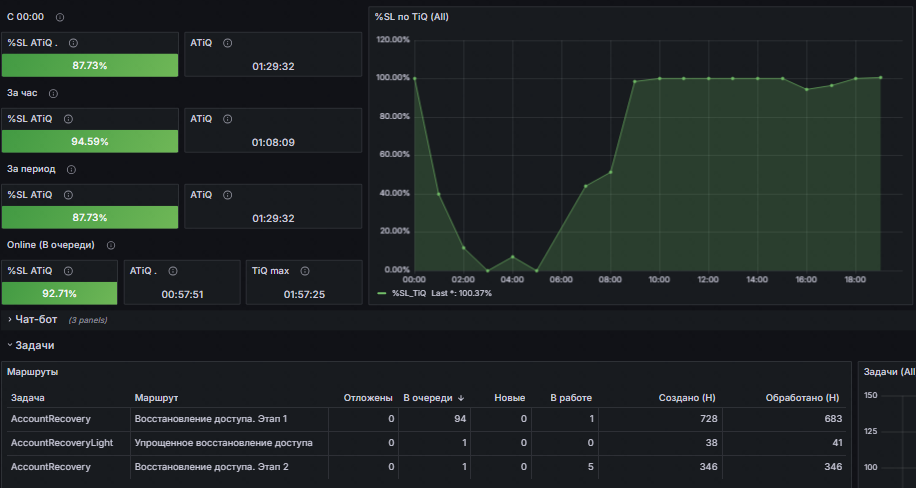916x488 pixels.
Task: Click info icon beside За час heading
Action: tap(53, 94)
